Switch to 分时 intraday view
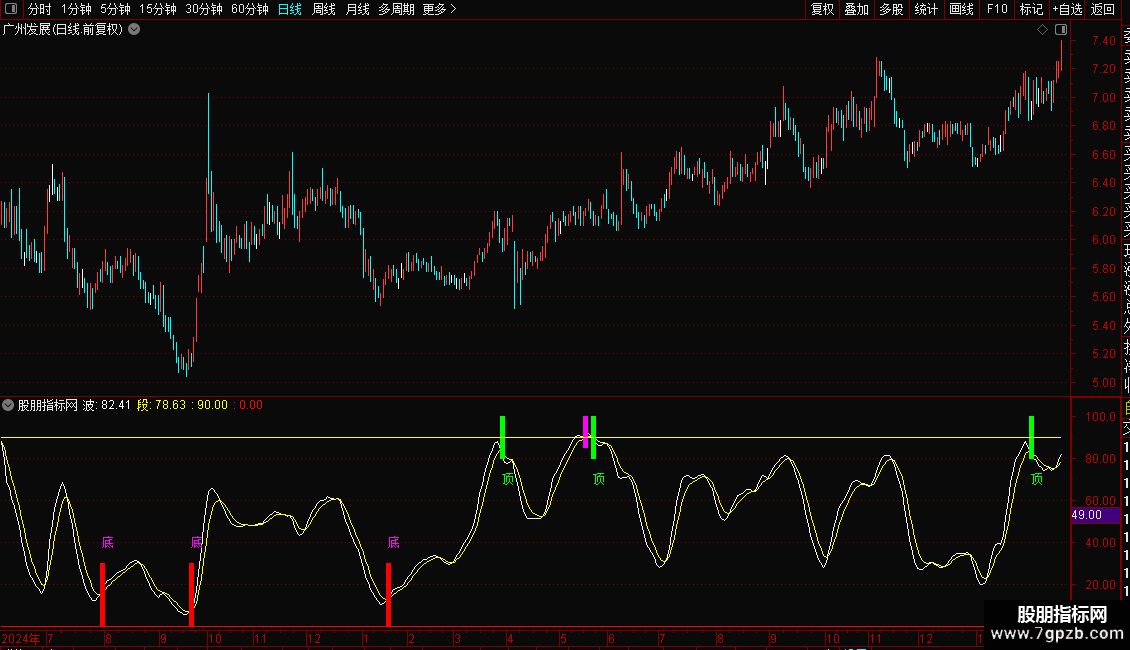This screenshot has height=650, width=1130. click(x=40, y=9)
